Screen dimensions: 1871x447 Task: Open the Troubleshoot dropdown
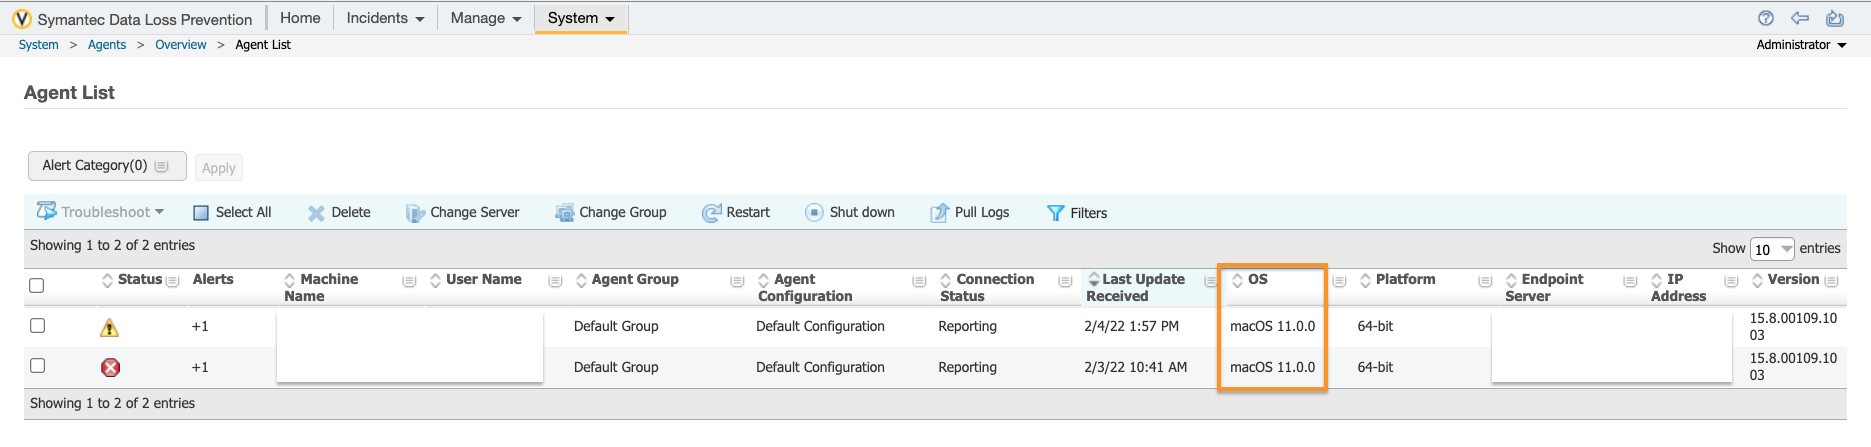[100, 212]
